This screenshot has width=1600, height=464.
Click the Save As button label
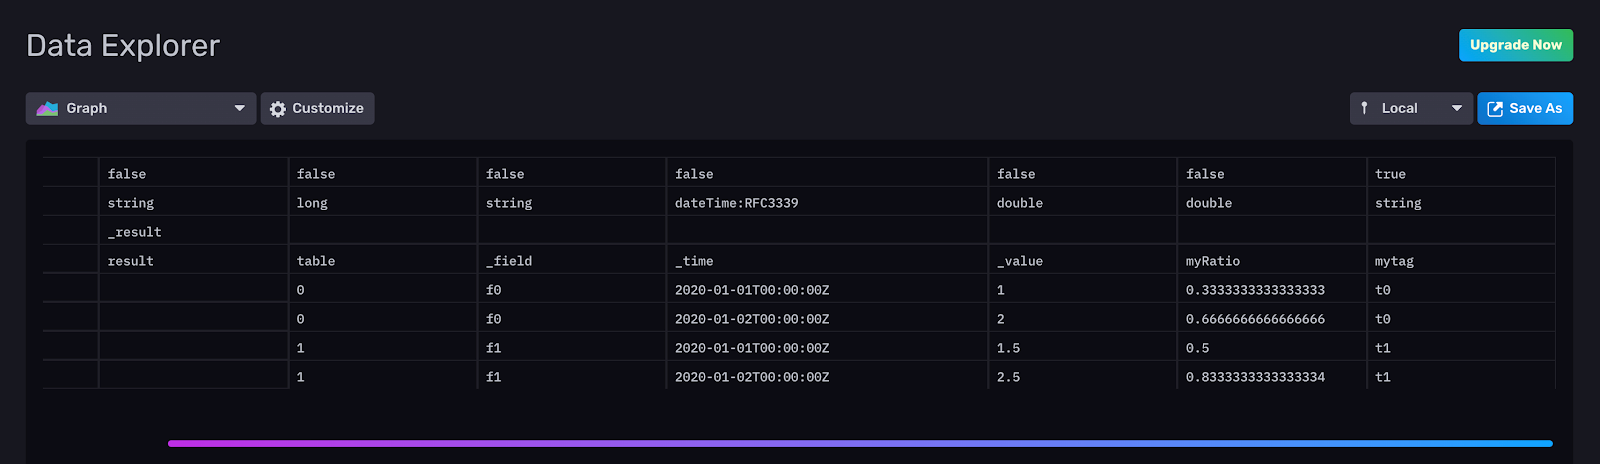[1535, 108]
